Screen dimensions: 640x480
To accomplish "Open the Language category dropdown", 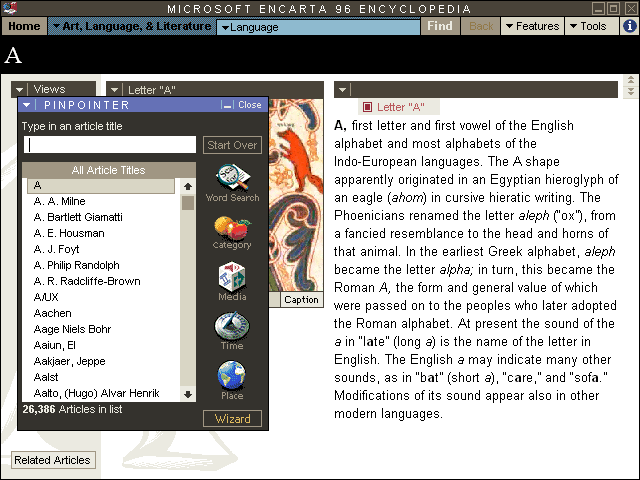I will [318, 27].
